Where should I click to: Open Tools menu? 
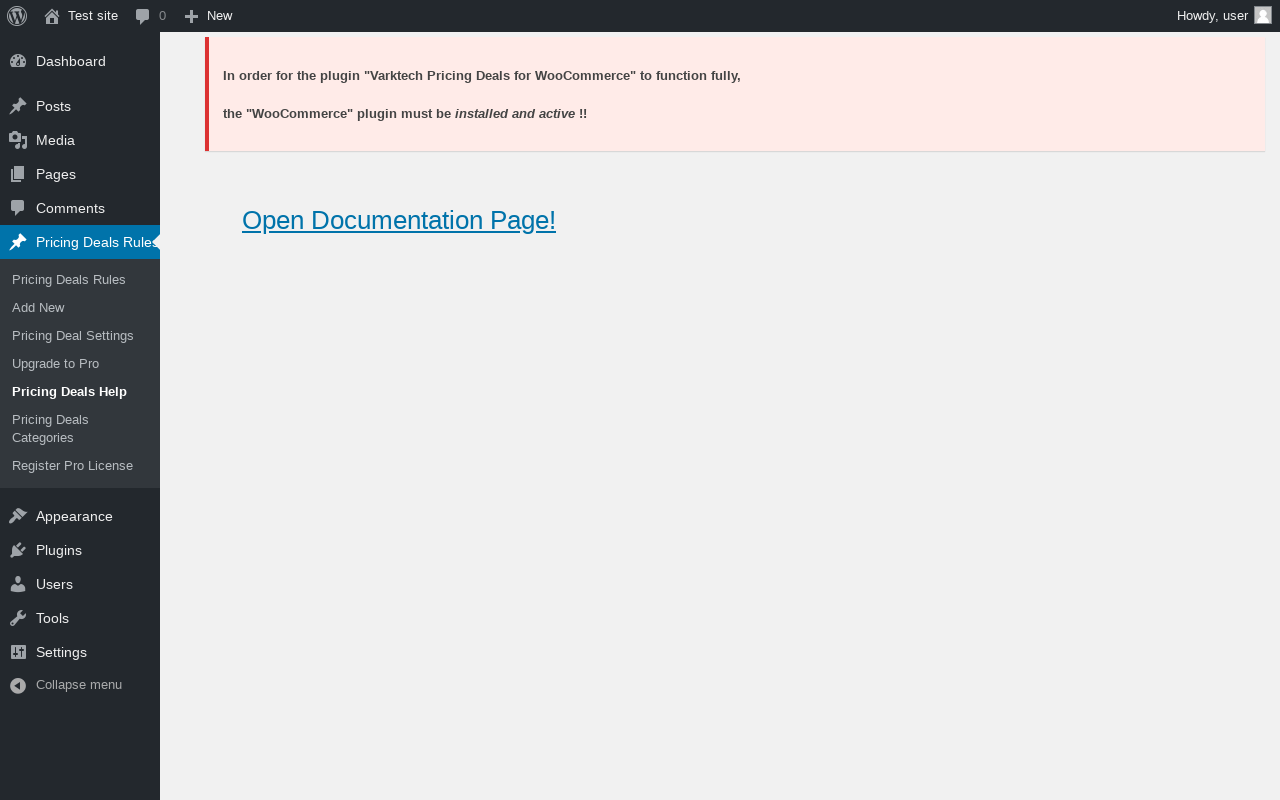[80, 618]
